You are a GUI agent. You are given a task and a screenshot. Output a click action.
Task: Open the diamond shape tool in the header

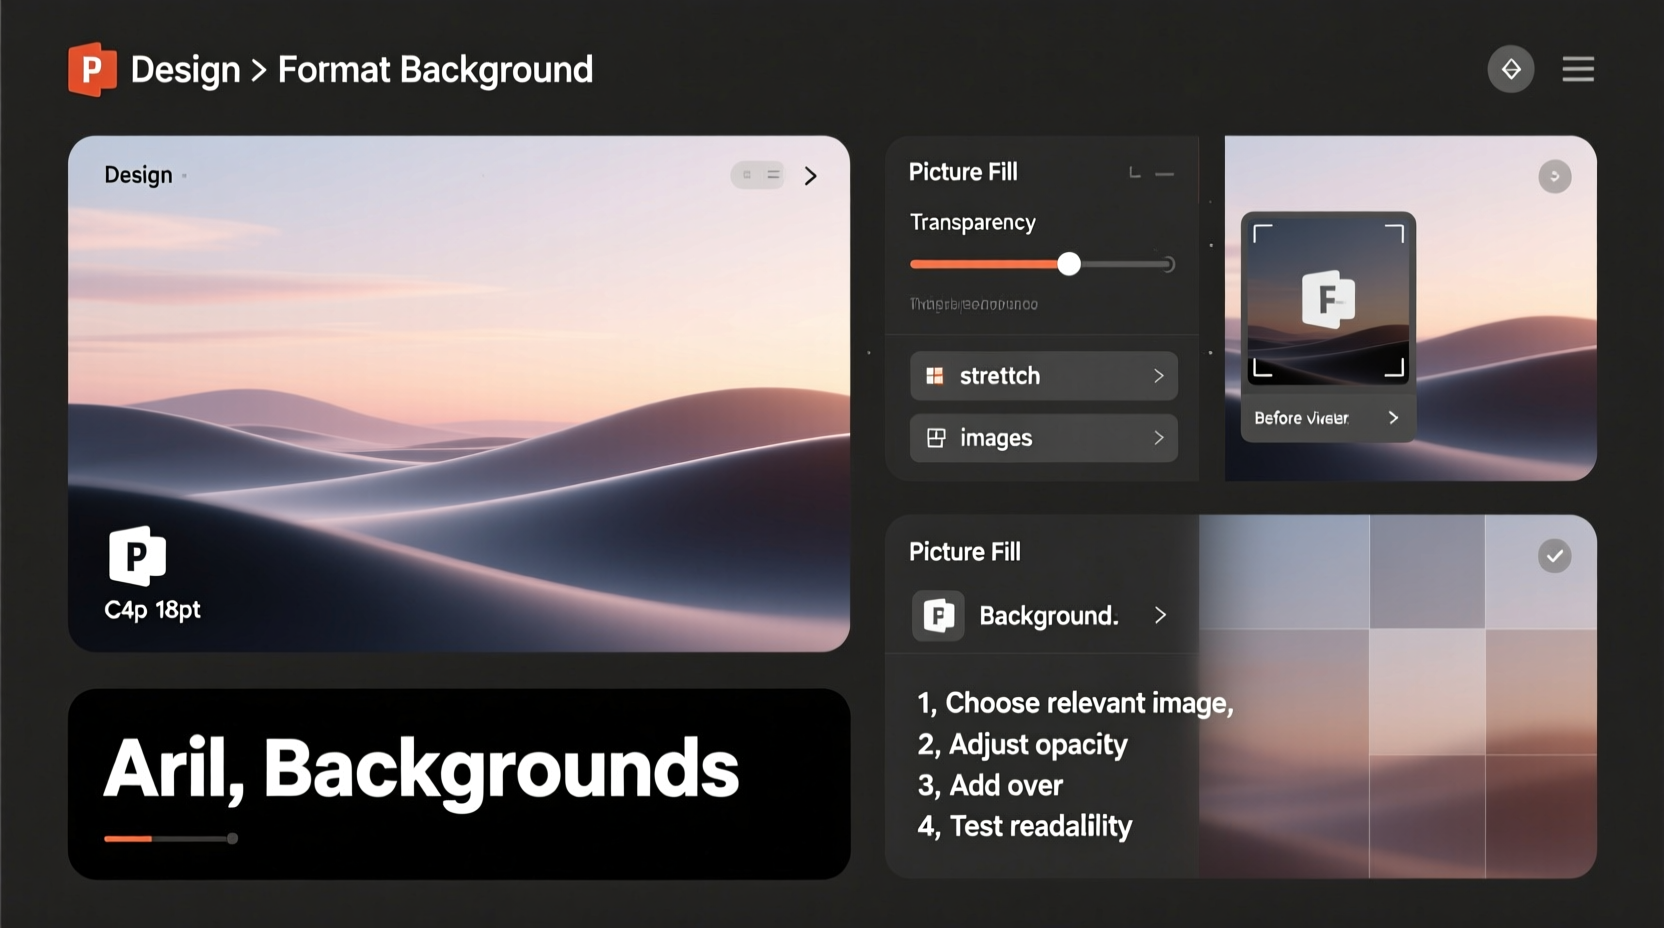(x=1511, y=69)
